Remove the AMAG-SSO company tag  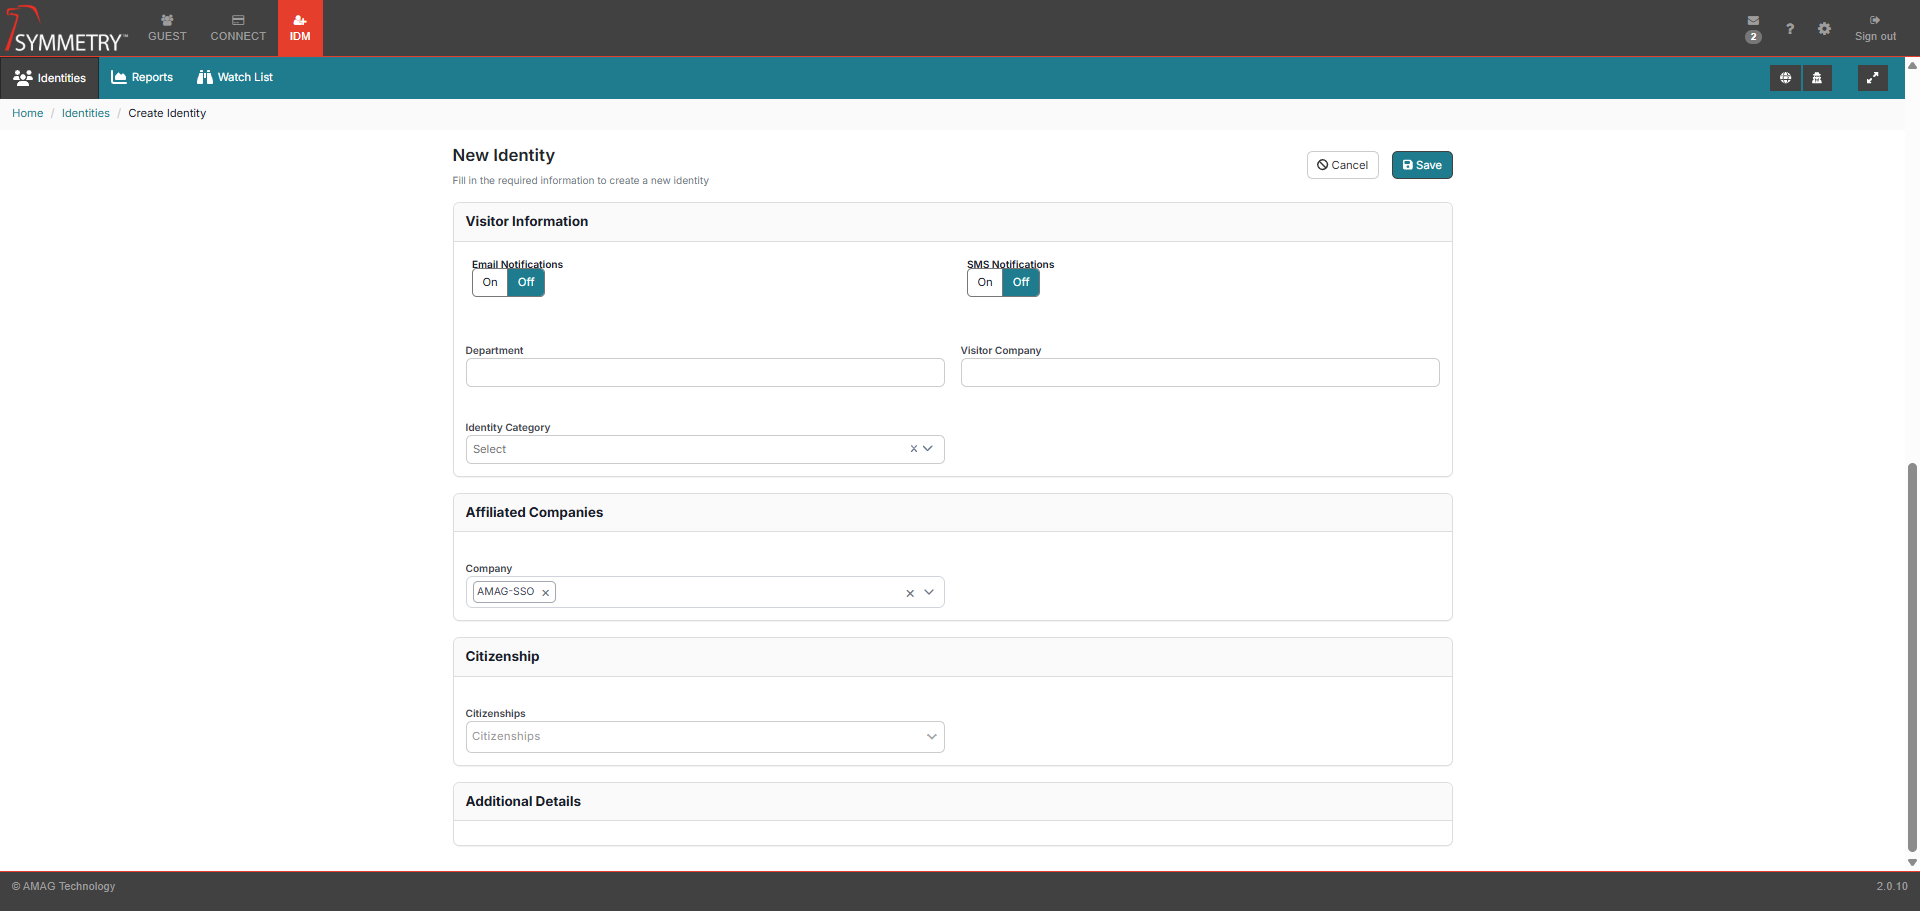click(546, 593)
